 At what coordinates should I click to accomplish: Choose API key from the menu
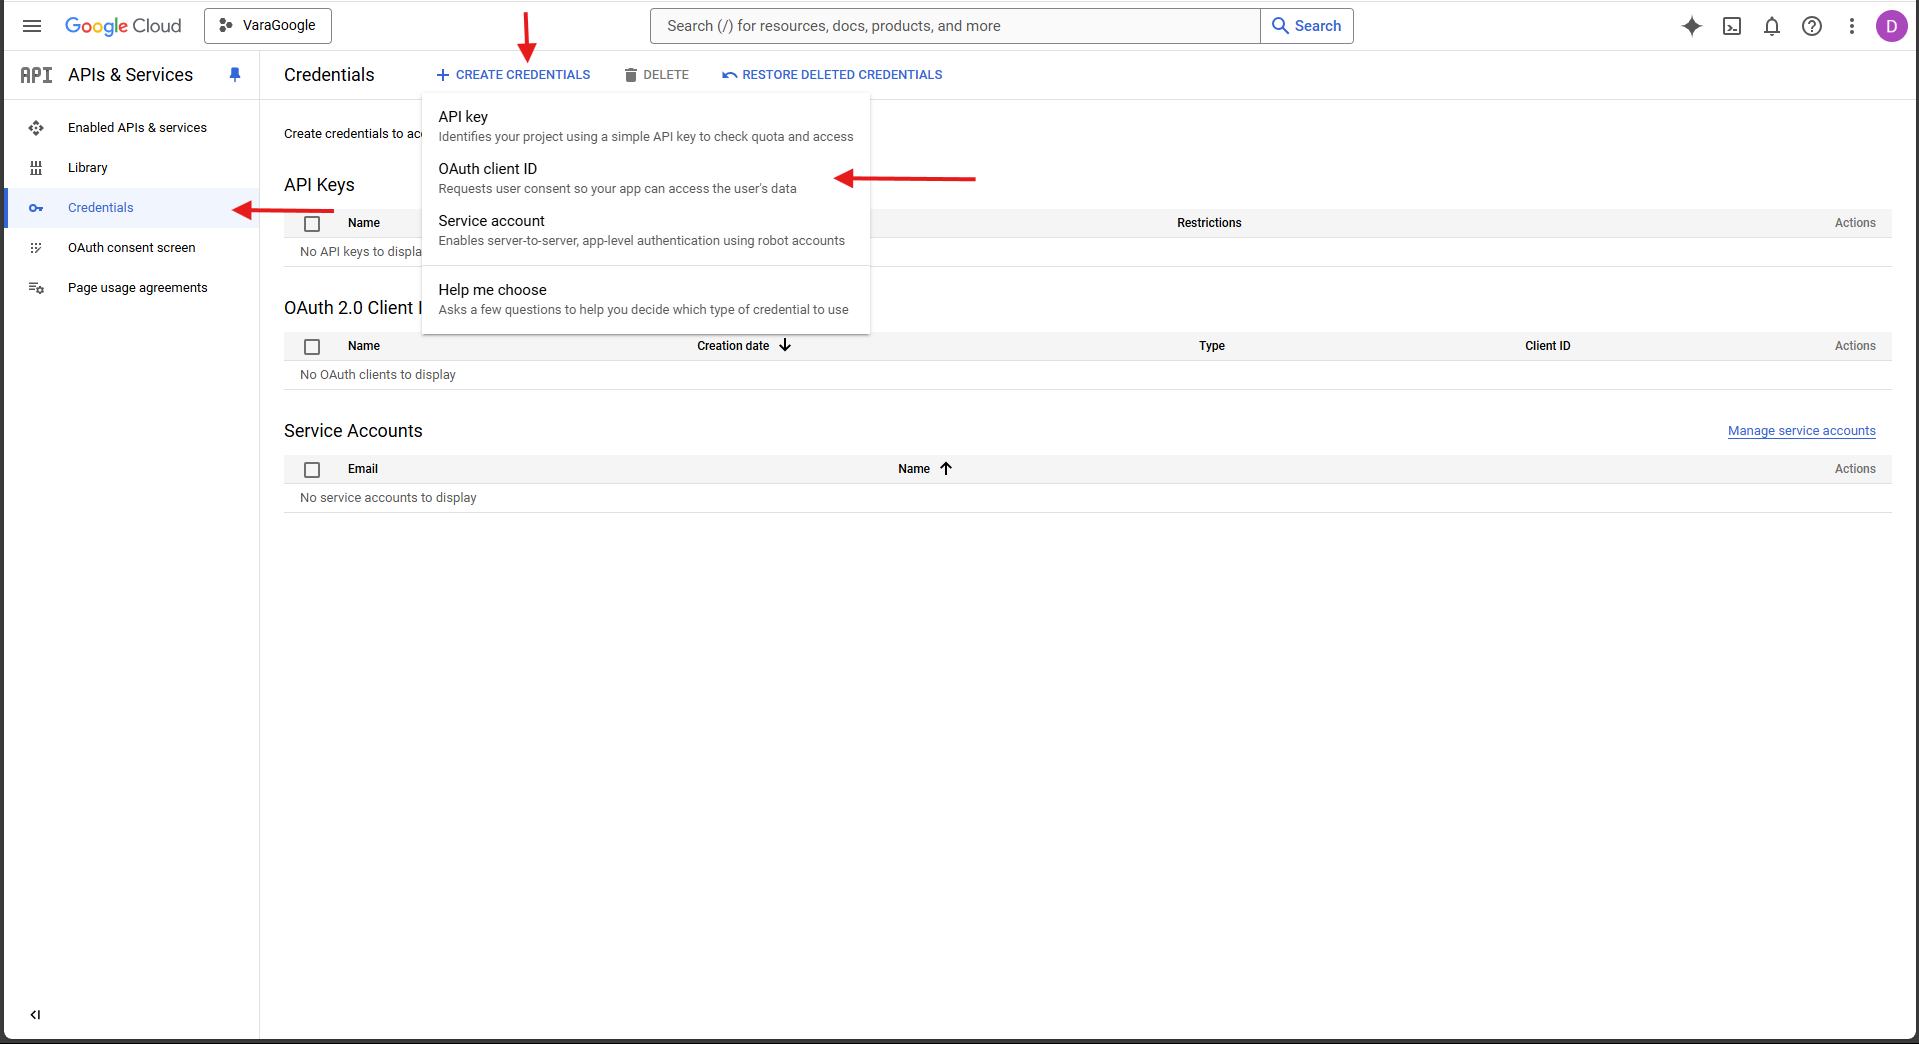646,126
